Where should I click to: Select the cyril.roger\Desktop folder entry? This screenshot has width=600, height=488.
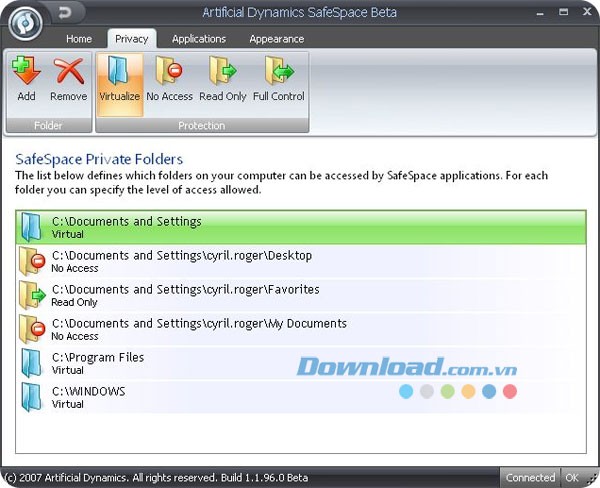coord(301,262)
